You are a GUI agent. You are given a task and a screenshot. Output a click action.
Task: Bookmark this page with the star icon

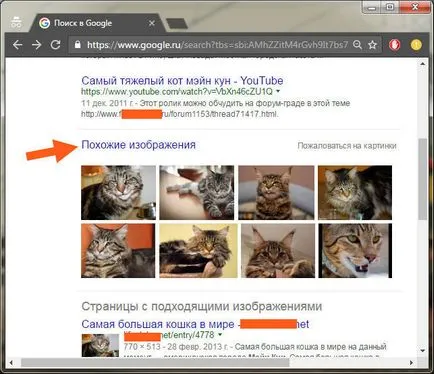pos(372,45)
